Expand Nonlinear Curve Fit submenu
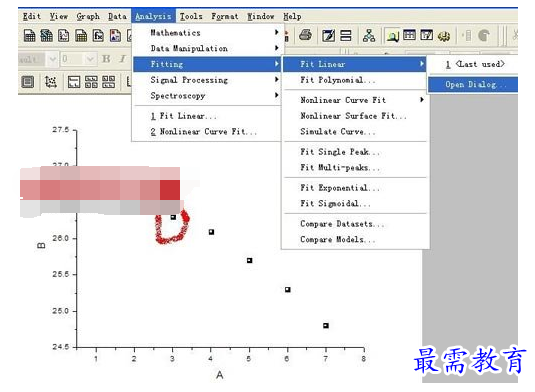 (355, 100)
